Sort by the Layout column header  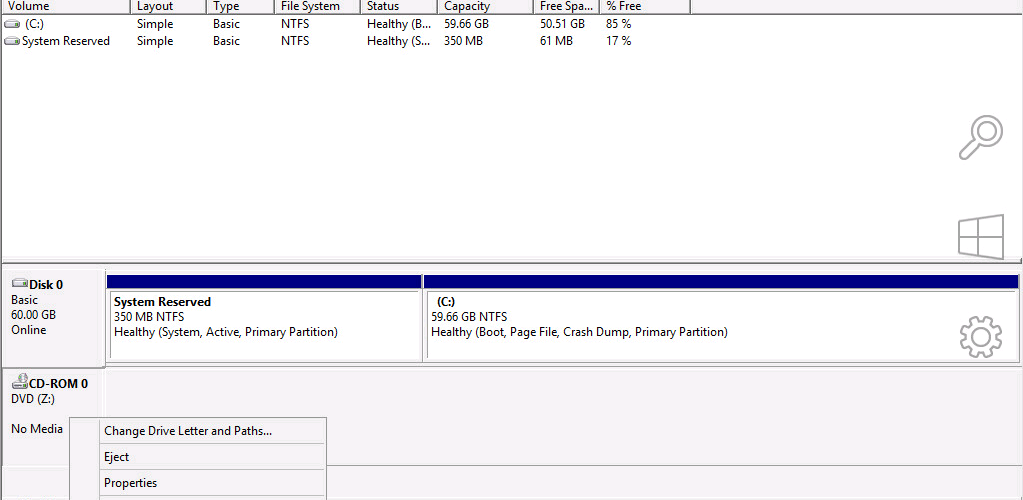[x=168, y=7]
